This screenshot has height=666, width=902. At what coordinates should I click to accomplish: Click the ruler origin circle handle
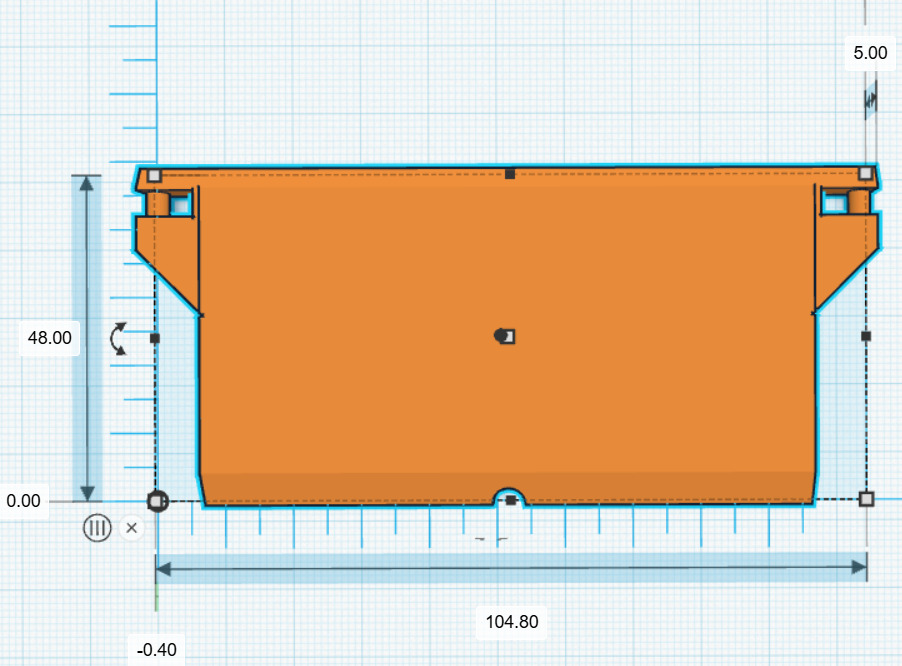pos(158,501)
